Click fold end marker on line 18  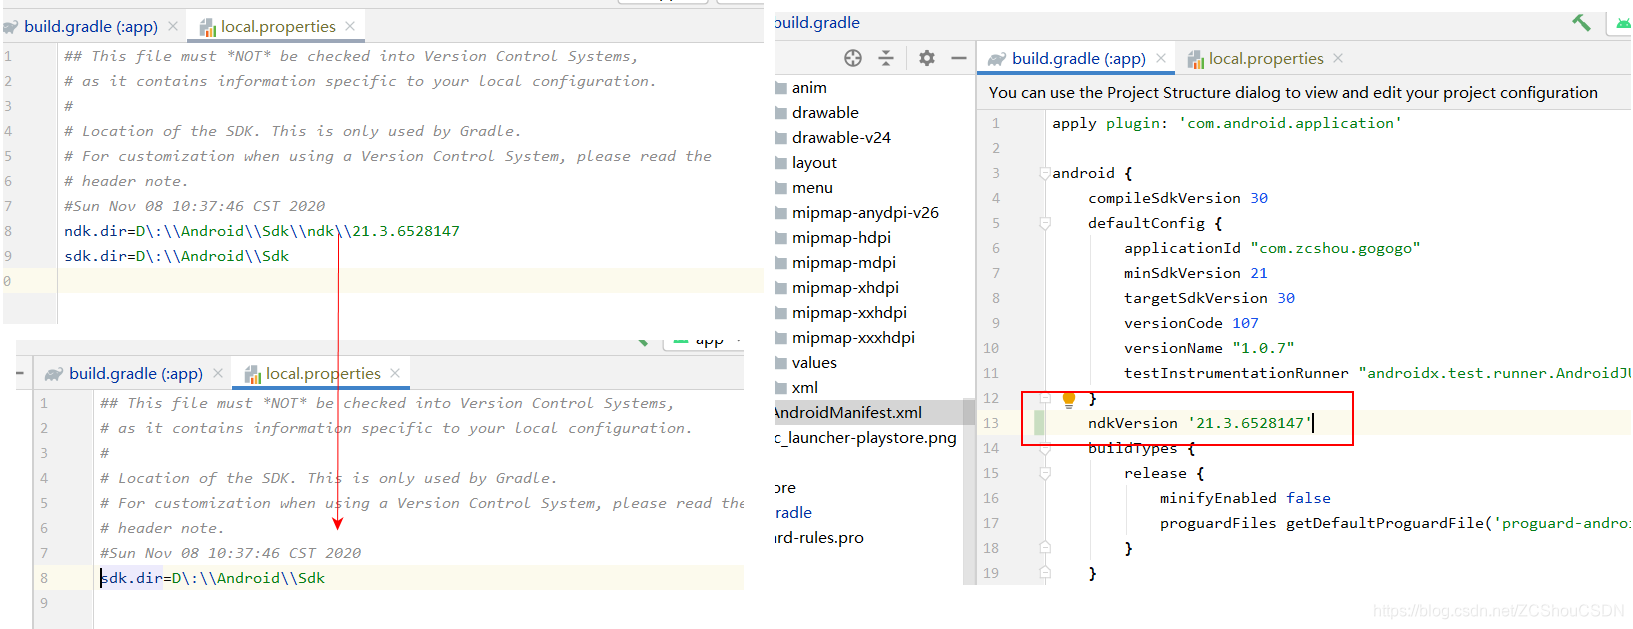coord(1045,548)
